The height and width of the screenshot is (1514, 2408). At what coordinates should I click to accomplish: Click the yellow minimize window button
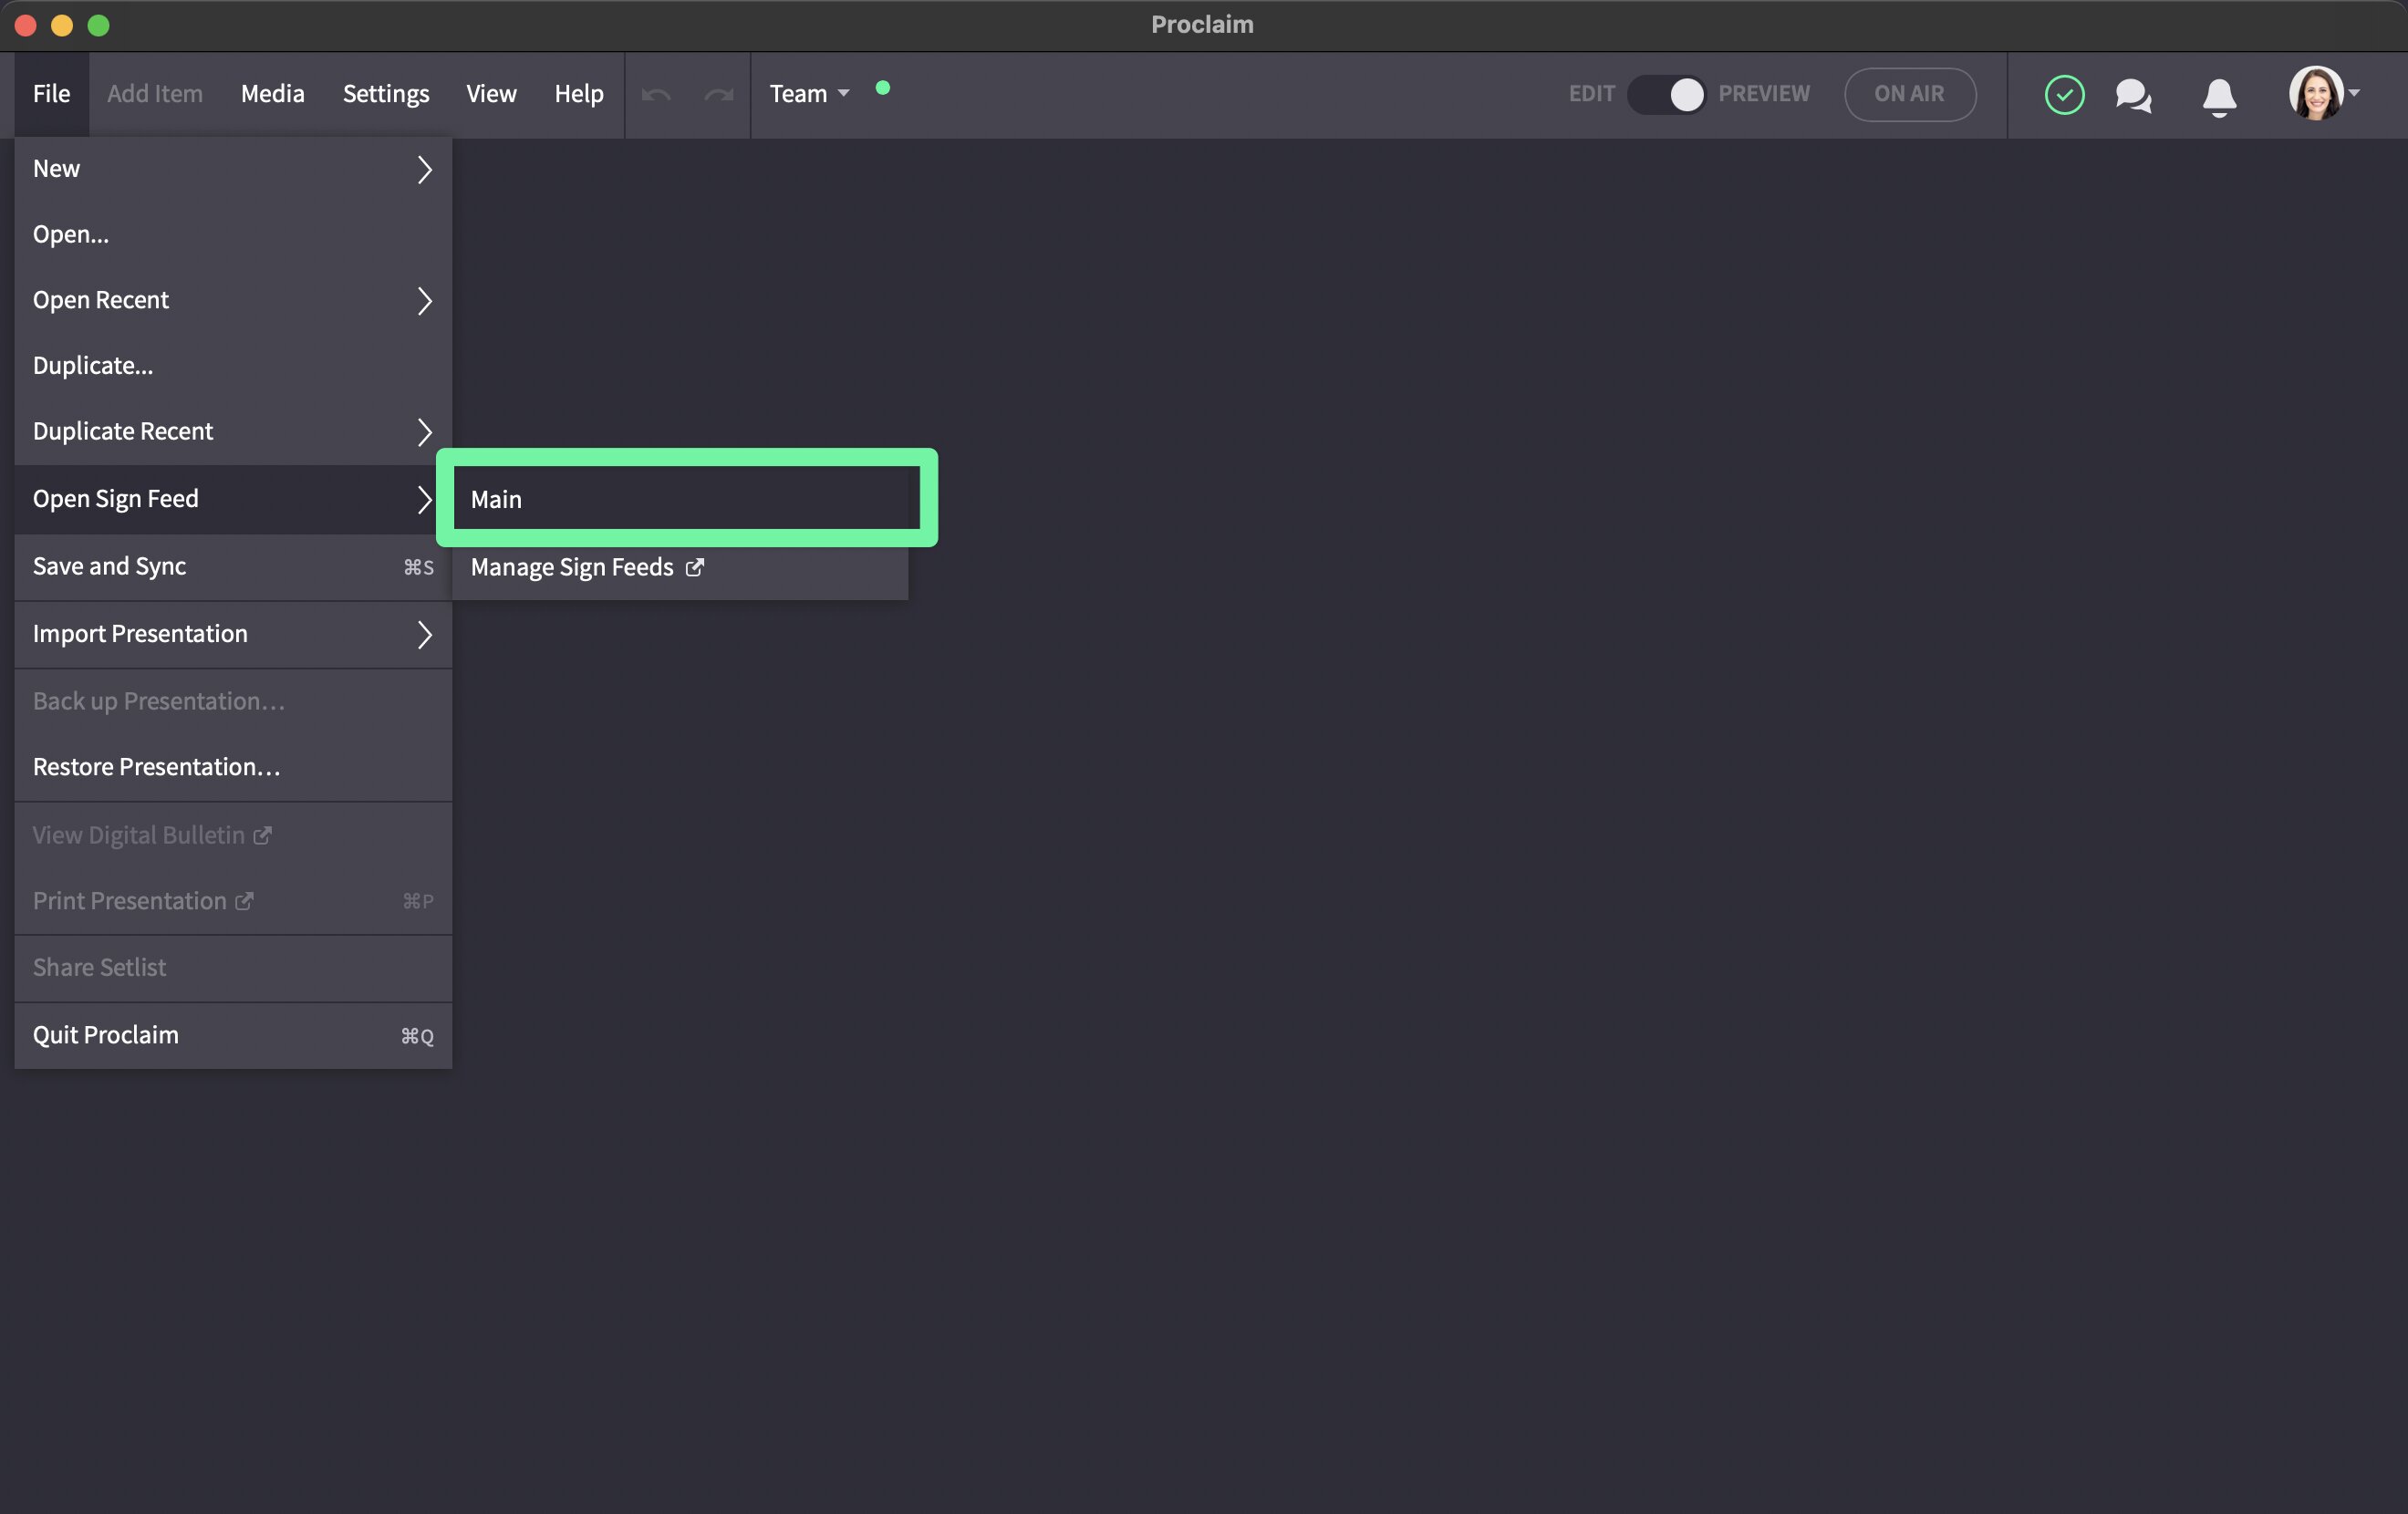(x=62, y=25)
